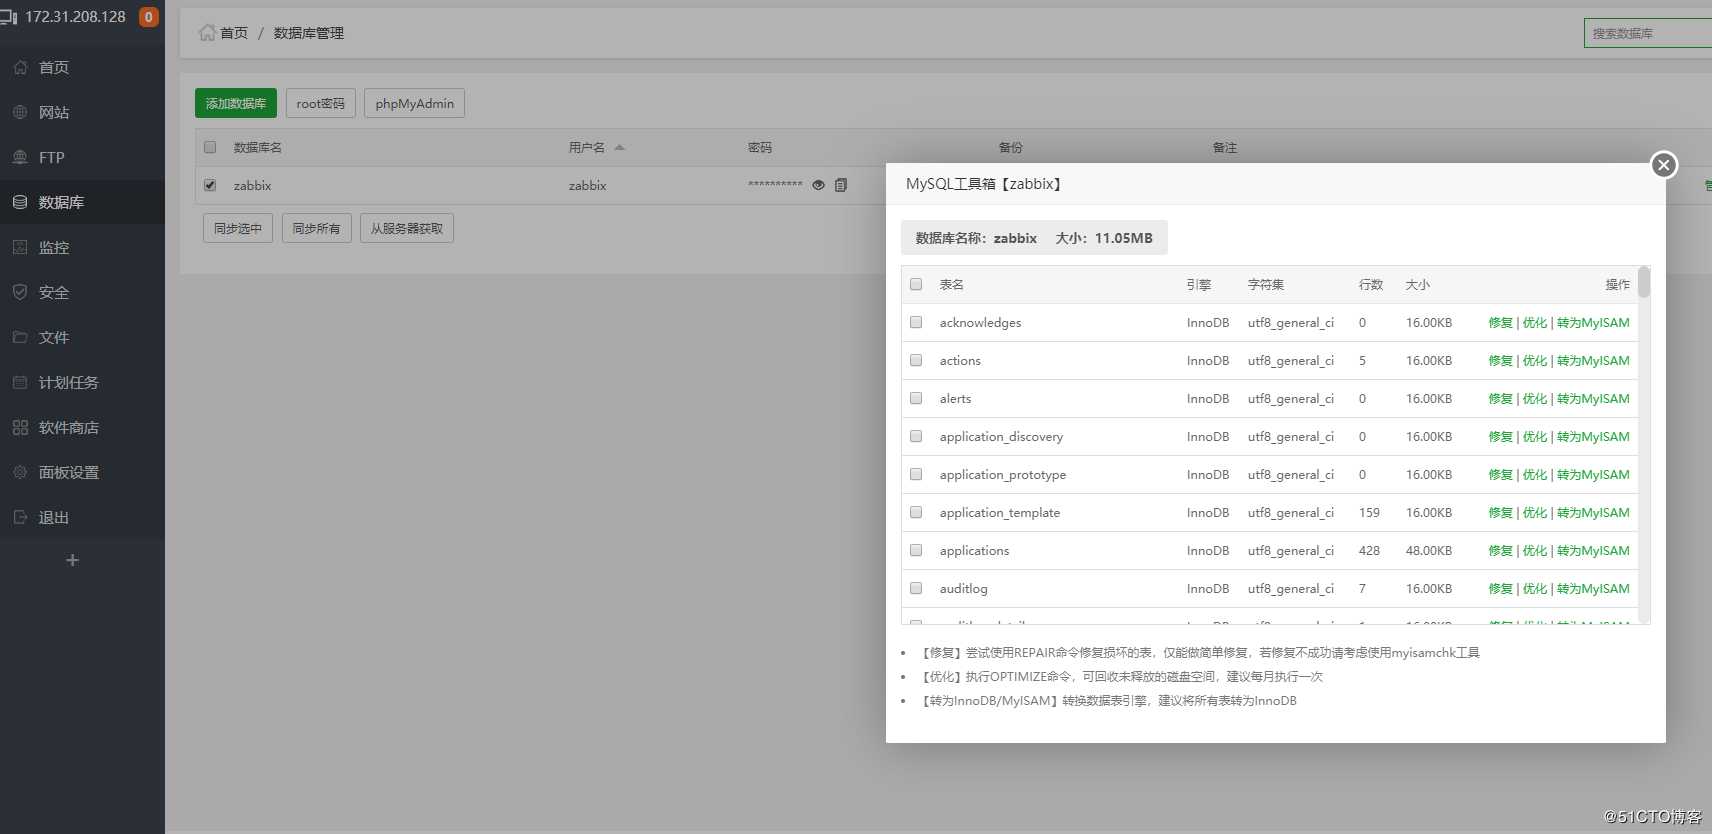Repair the application_discovery table via 修复
Image resolution: width=1712 pixels, height=834 pixels.
pos(1500,436)
